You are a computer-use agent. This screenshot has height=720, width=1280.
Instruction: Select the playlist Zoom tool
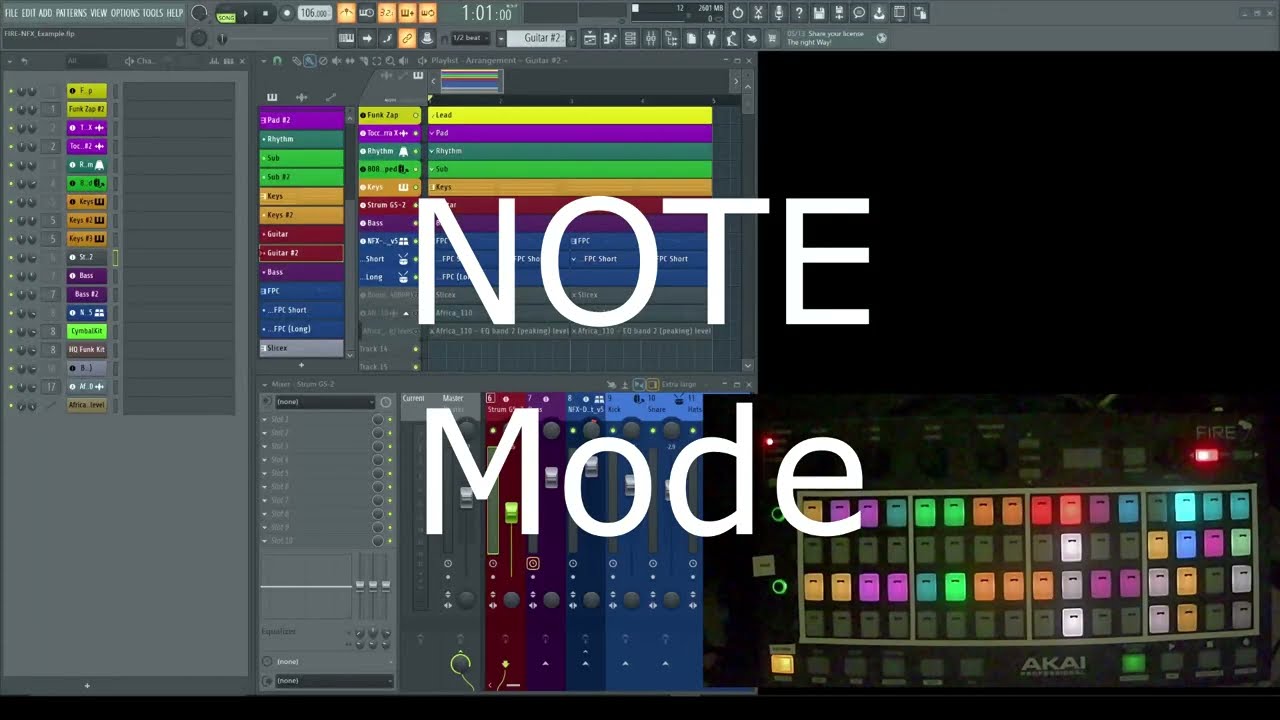(390, 61)
